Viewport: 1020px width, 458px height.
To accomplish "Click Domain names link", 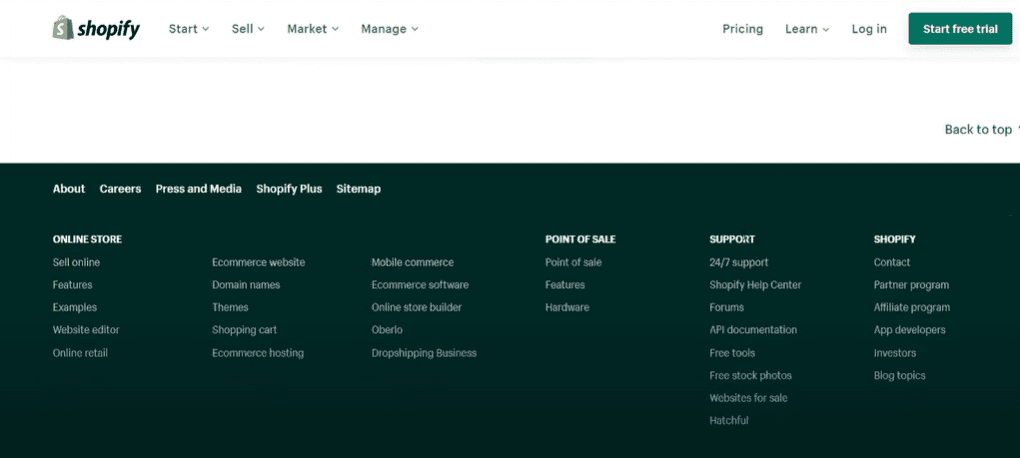I will (x=246, y=285).
